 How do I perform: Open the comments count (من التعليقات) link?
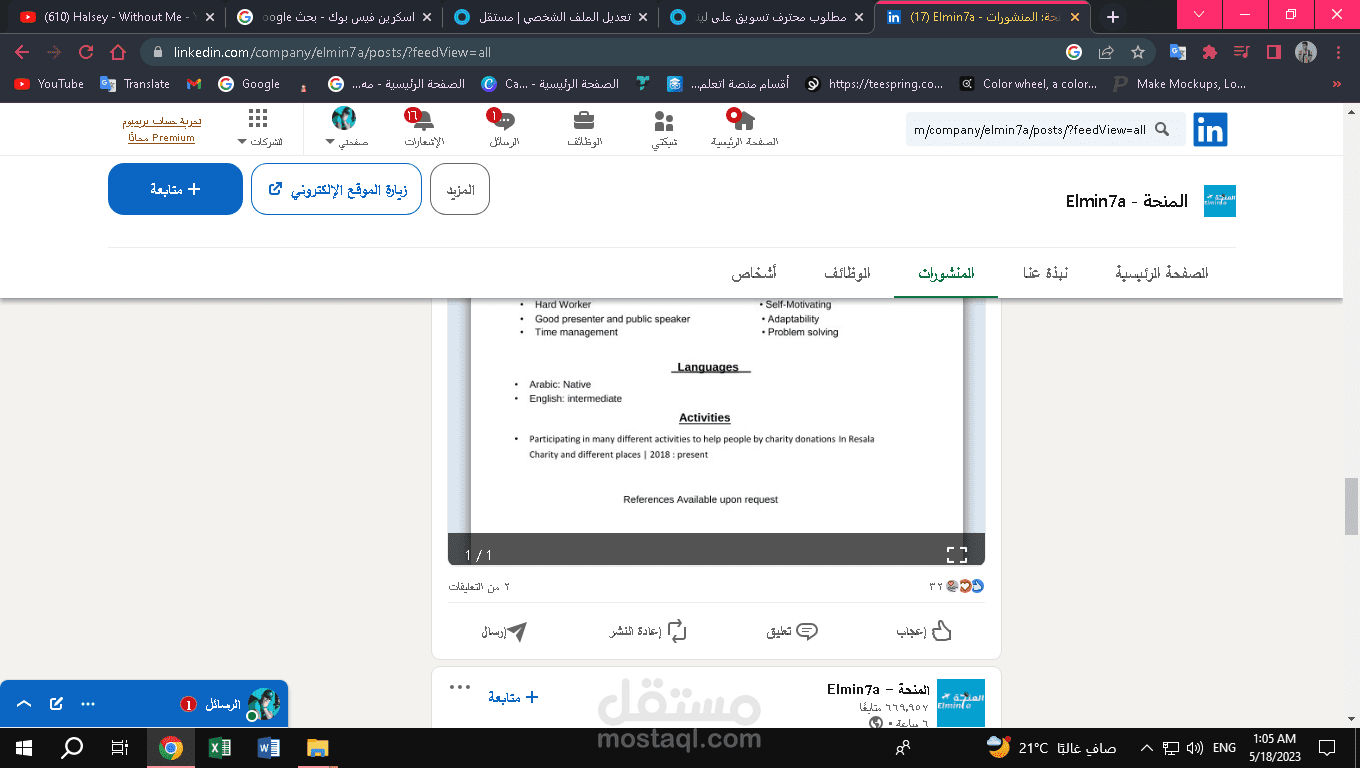tap(479, 586)
